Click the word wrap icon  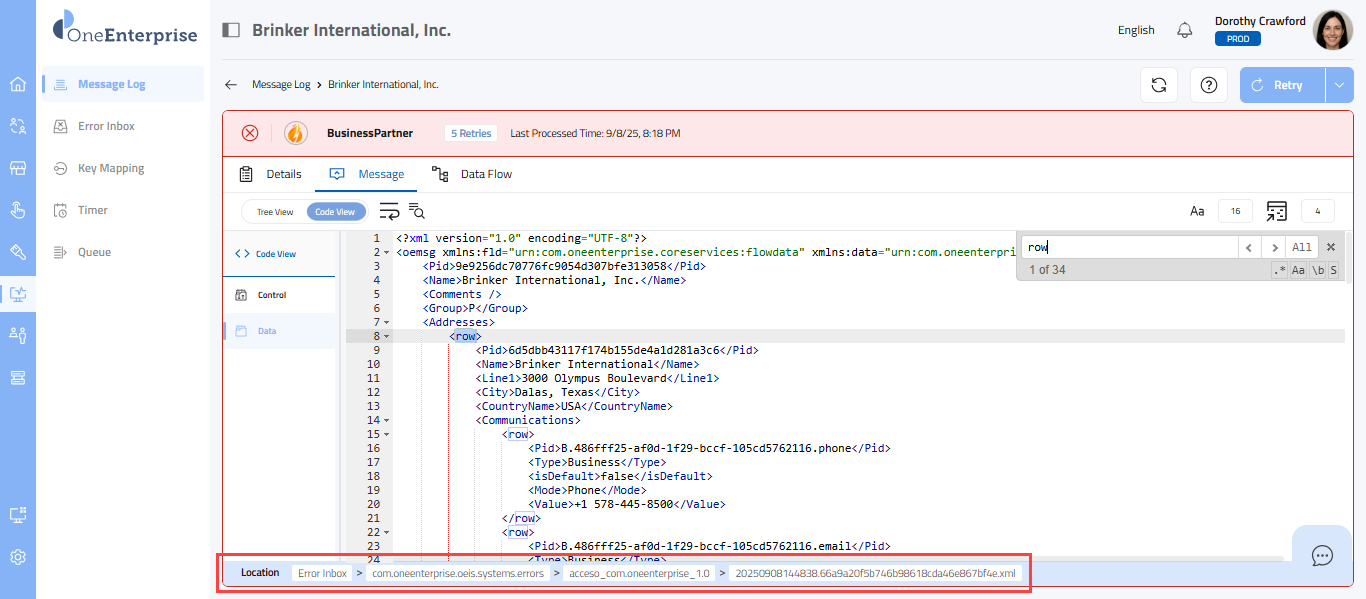pos(389,211)
